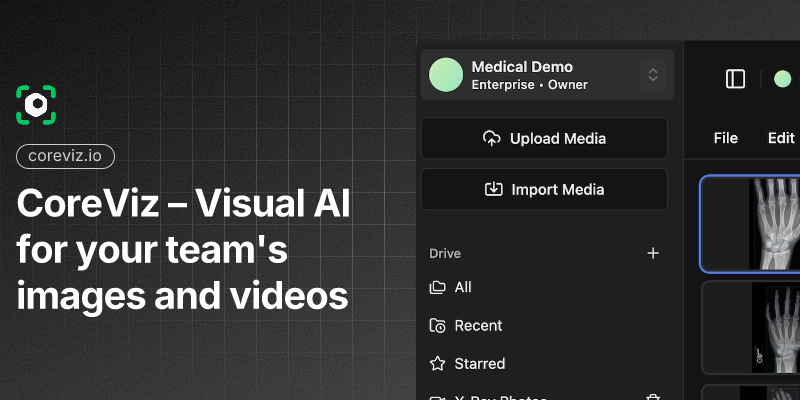Click the Upload Media button

pyautogui.click(x=544, y=138)
